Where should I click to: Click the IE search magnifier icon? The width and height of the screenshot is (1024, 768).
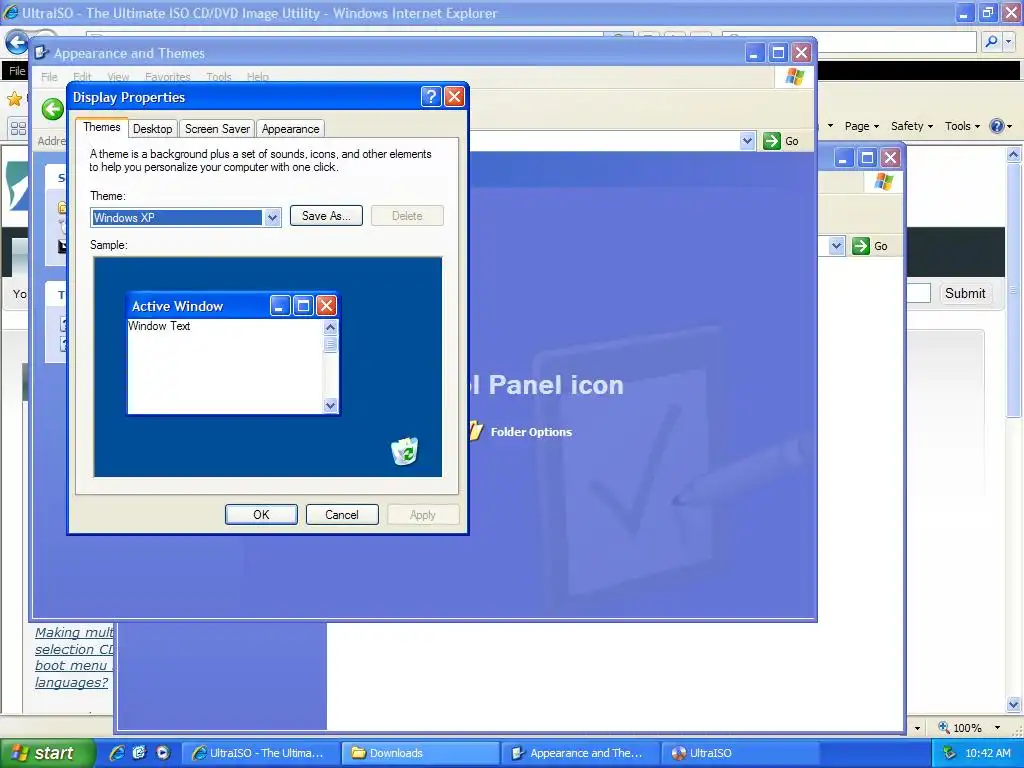[x=991, y=42]
